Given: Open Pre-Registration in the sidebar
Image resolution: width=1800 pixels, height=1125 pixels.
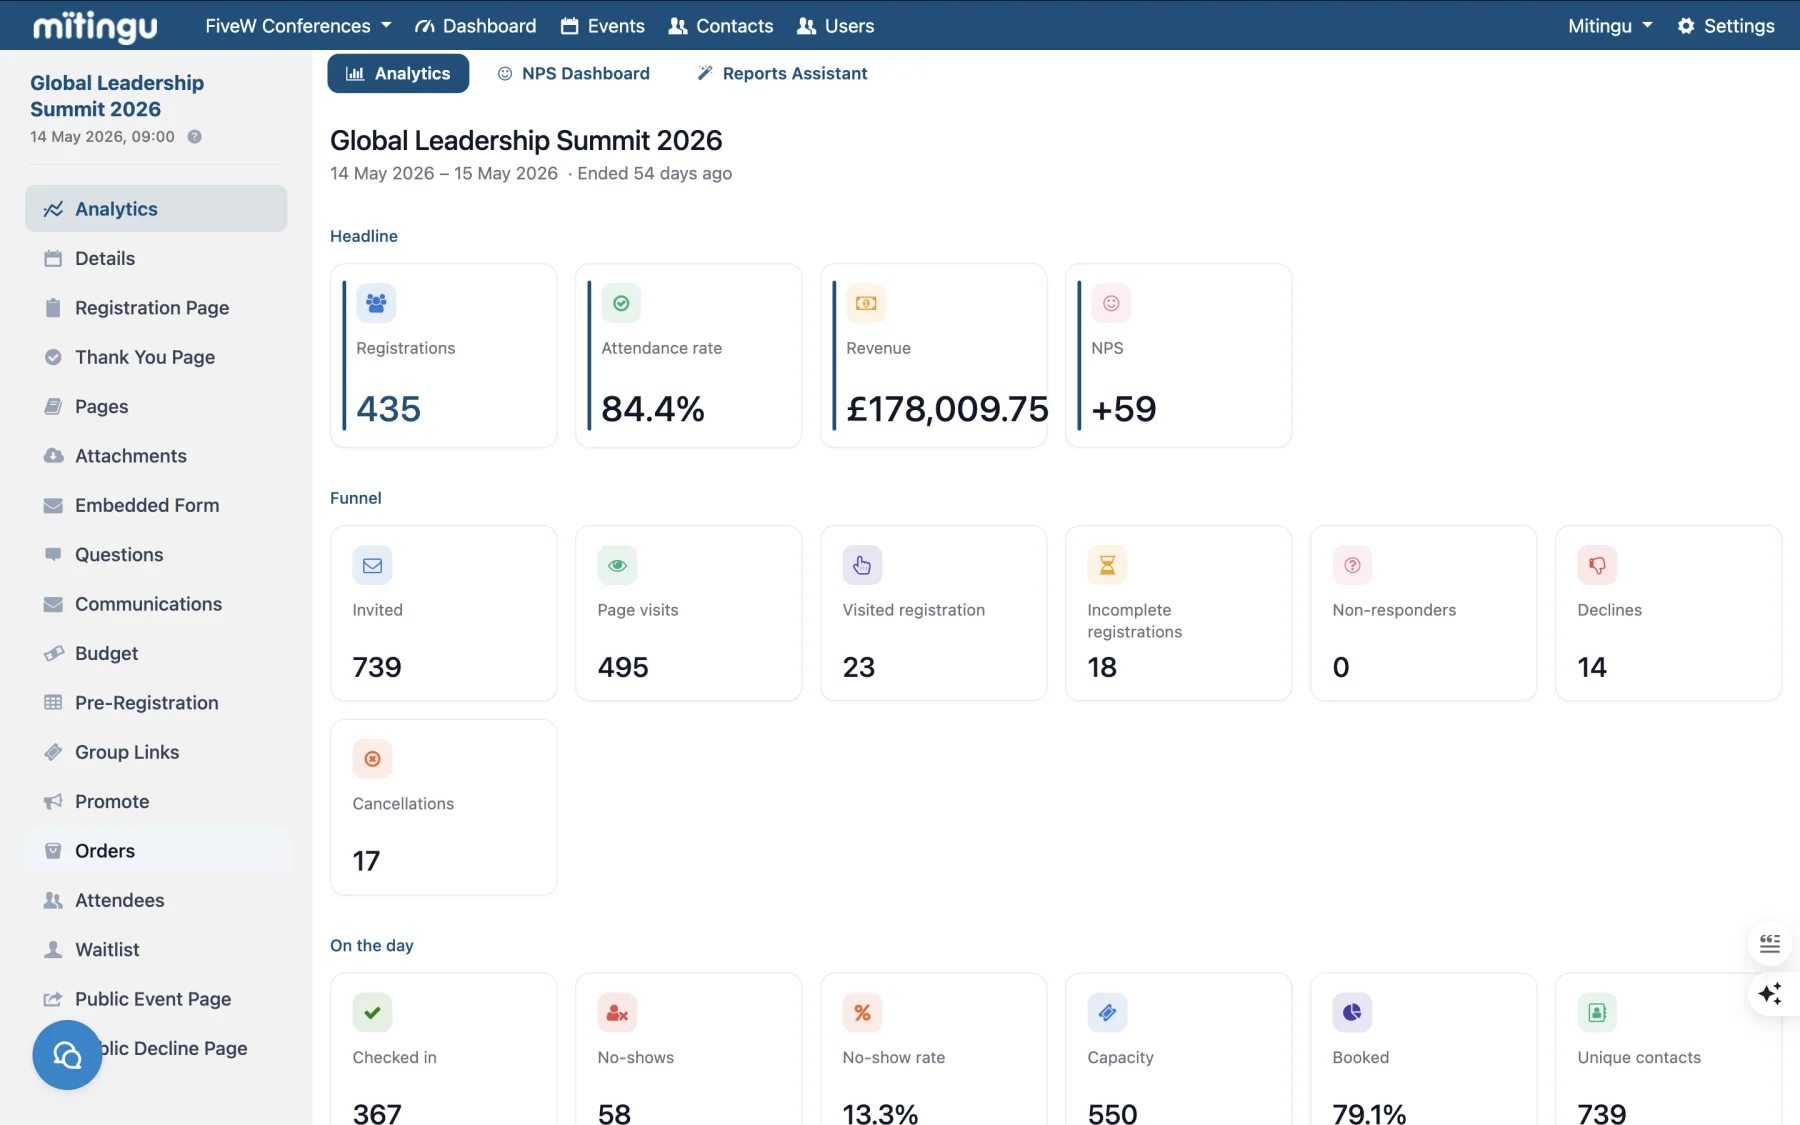Looking at the screenshot, I should (156, 702).
